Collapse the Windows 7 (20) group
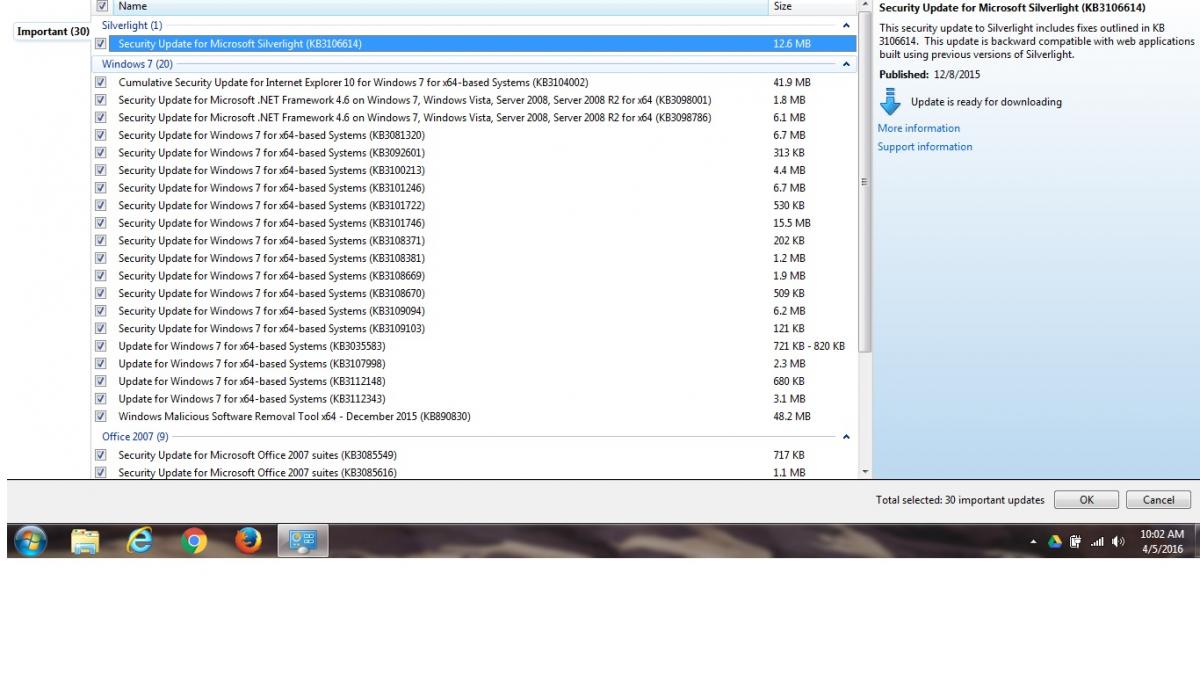This screenshot has height=675, width=1200. coord(846,64)
